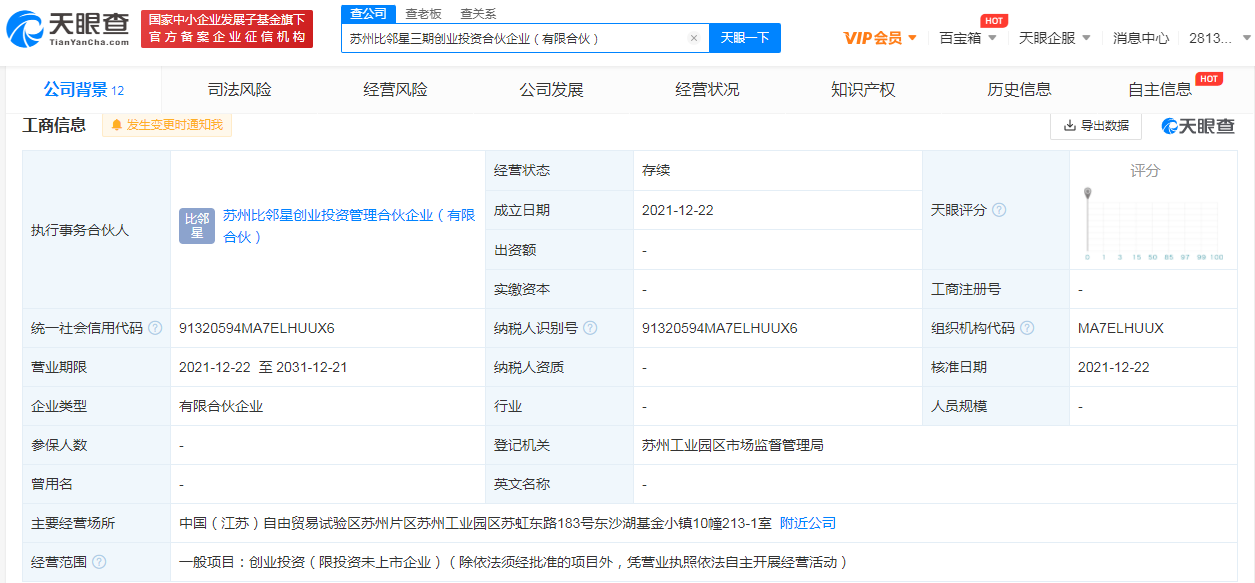Click the TianYanCha logo
The width and height of the screenshot is (1255, 583).
67,29
